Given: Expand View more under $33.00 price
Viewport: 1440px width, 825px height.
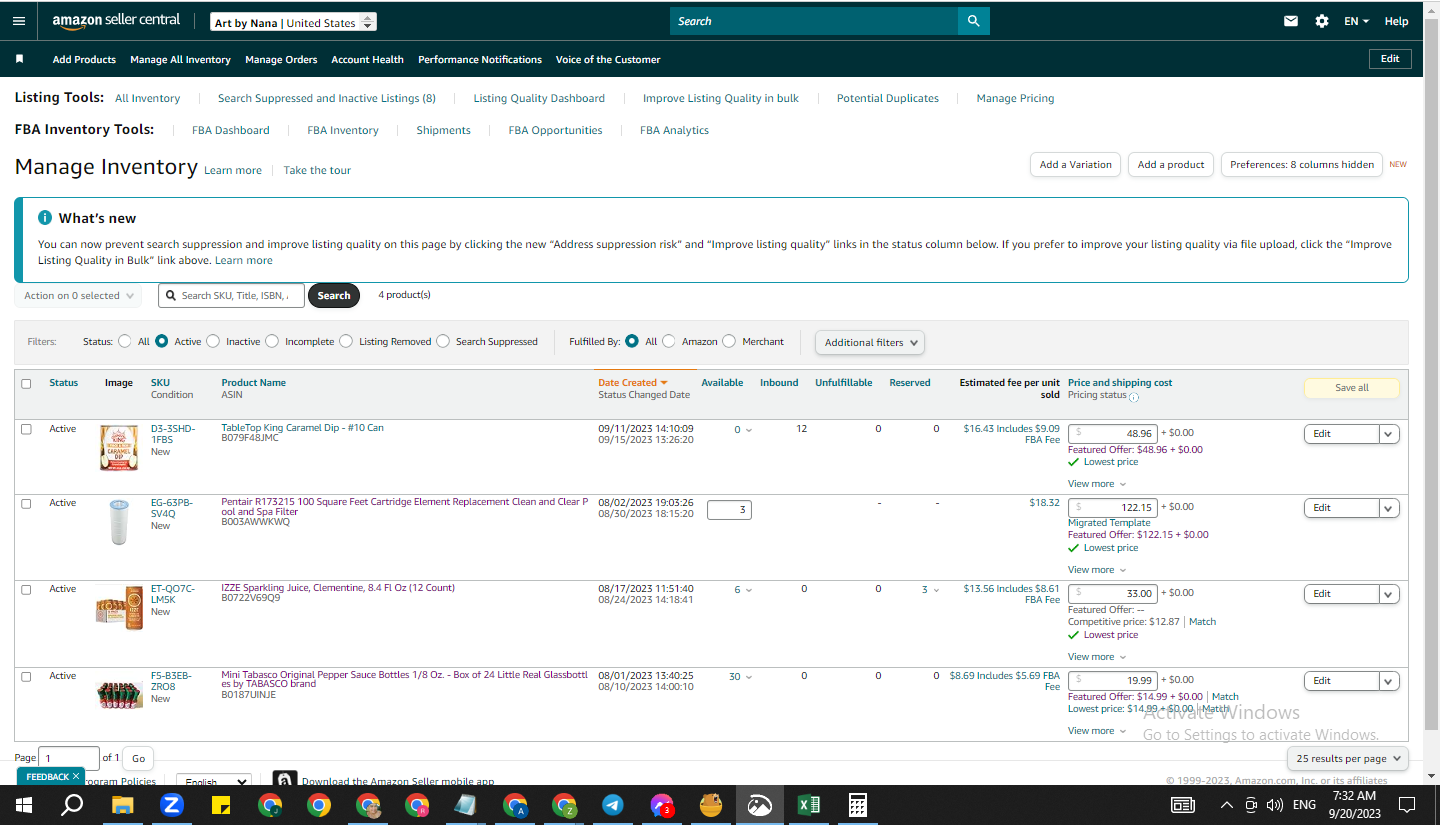Looking at the screenshot, I should click(x=1096, y=657).
